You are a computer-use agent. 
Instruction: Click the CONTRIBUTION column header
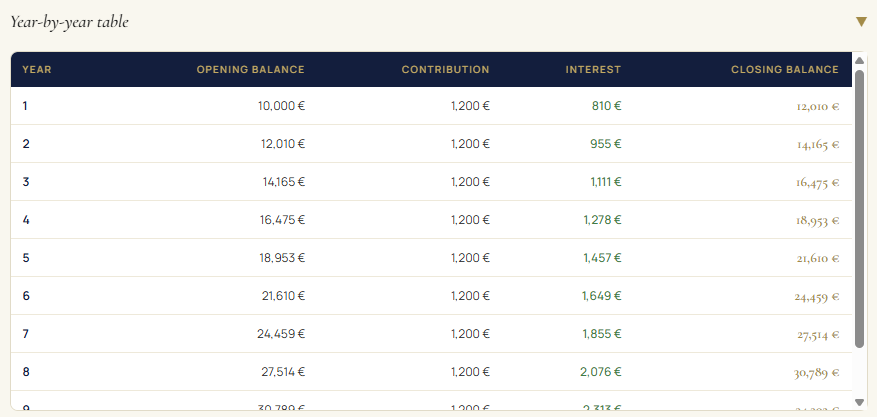[x=445, y=70]
